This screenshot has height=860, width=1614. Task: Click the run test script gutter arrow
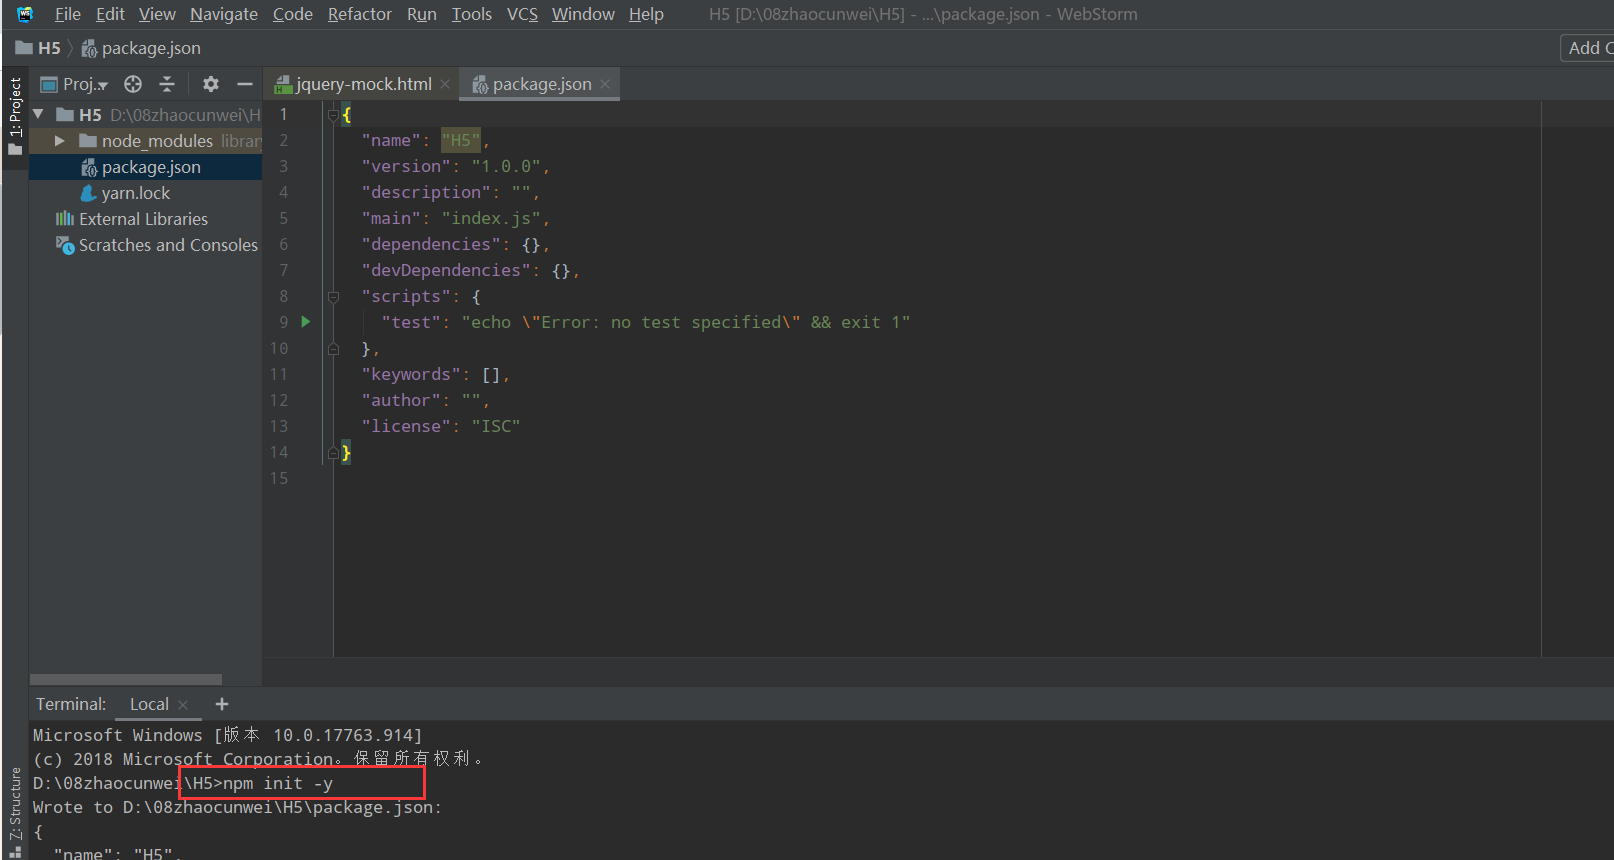[x=306, y=322]
